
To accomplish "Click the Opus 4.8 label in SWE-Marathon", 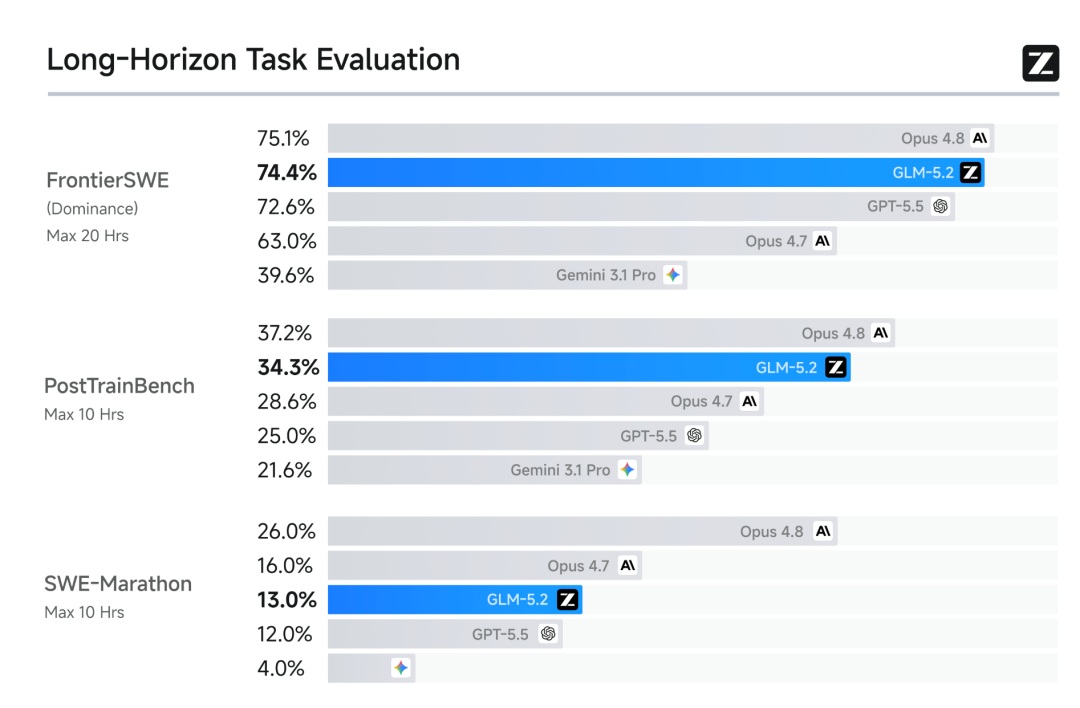I will pos(771,532).
